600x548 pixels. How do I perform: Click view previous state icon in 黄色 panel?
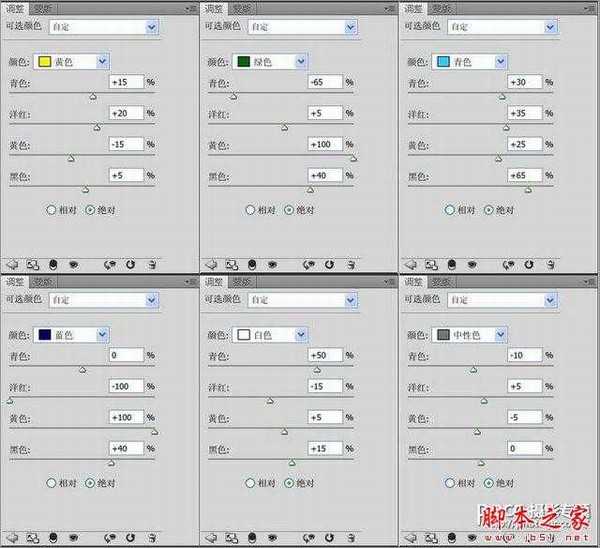[x=110, y=264]
